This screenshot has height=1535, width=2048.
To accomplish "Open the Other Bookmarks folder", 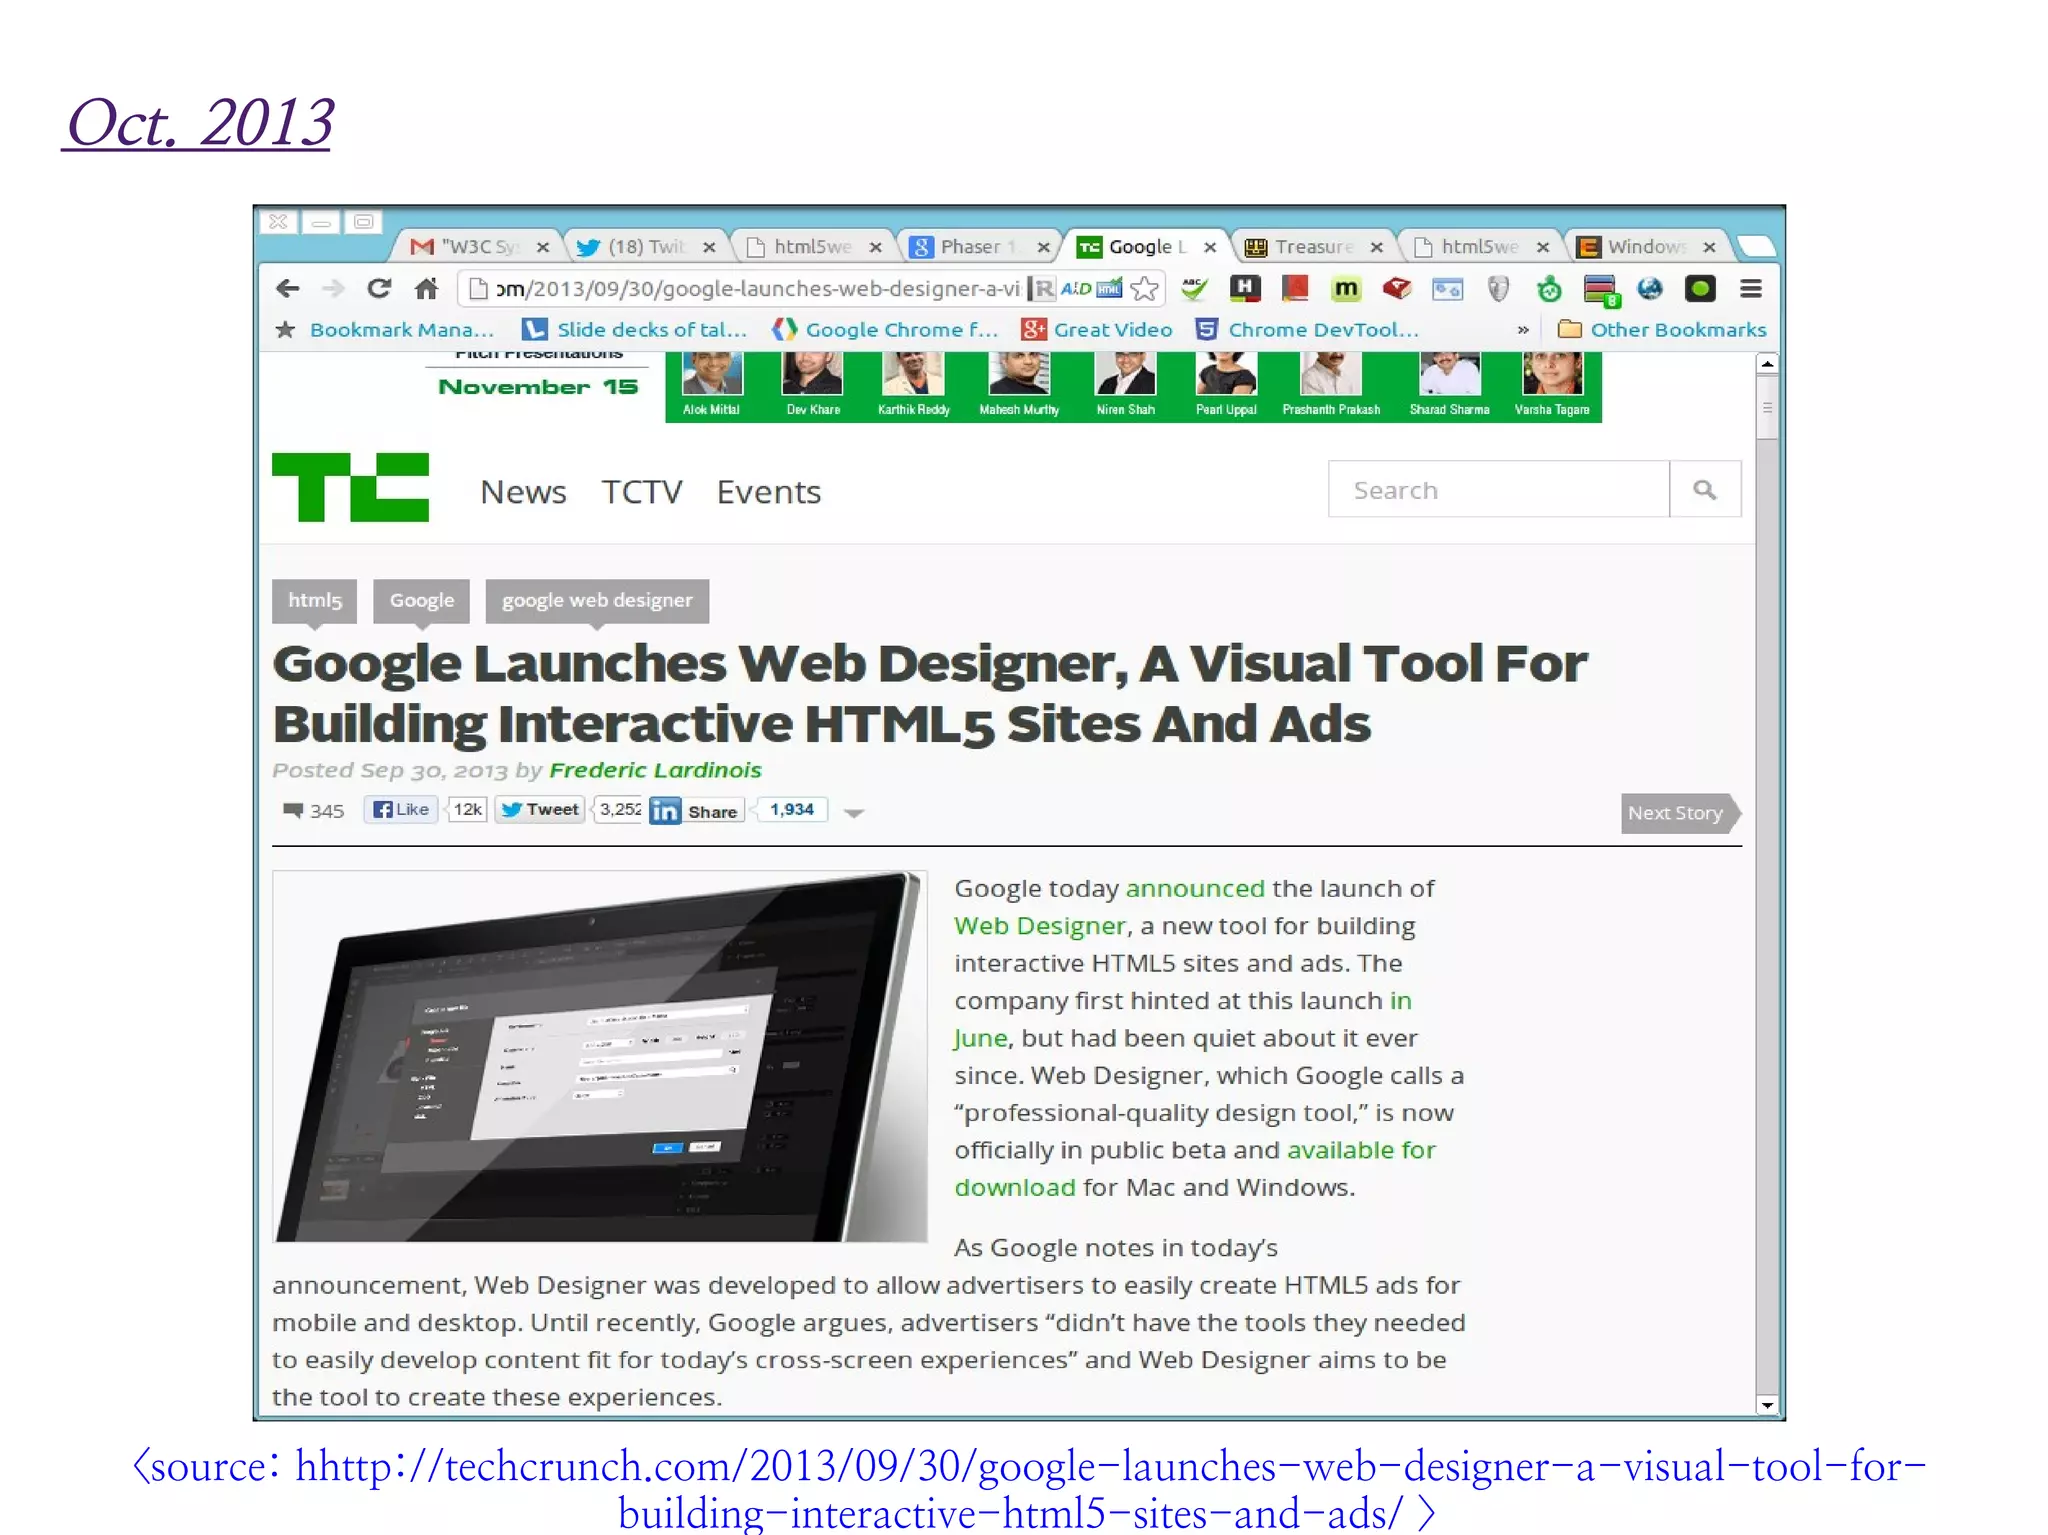I will [1662, 329].
